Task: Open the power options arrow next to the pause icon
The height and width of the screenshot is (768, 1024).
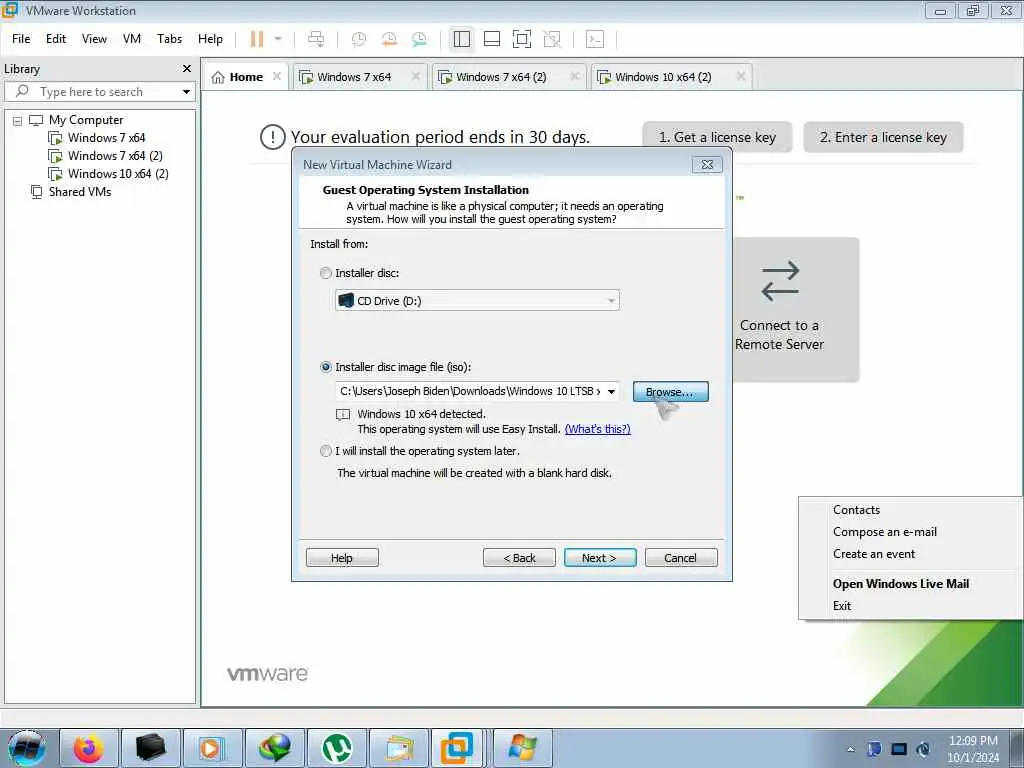Action: tap(278, 39)
